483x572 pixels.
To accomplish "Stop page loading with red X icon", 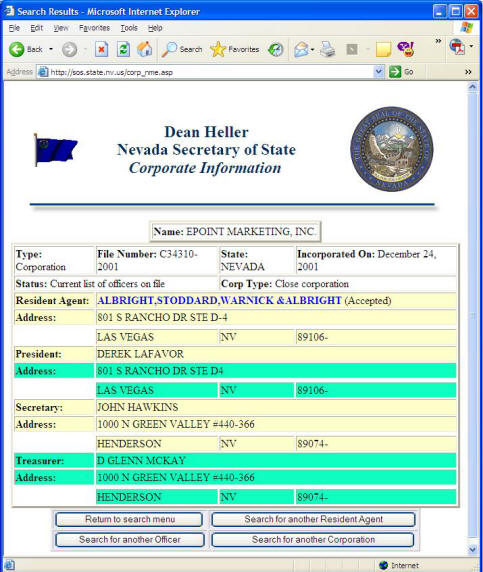I will click(x=101, y=49).
